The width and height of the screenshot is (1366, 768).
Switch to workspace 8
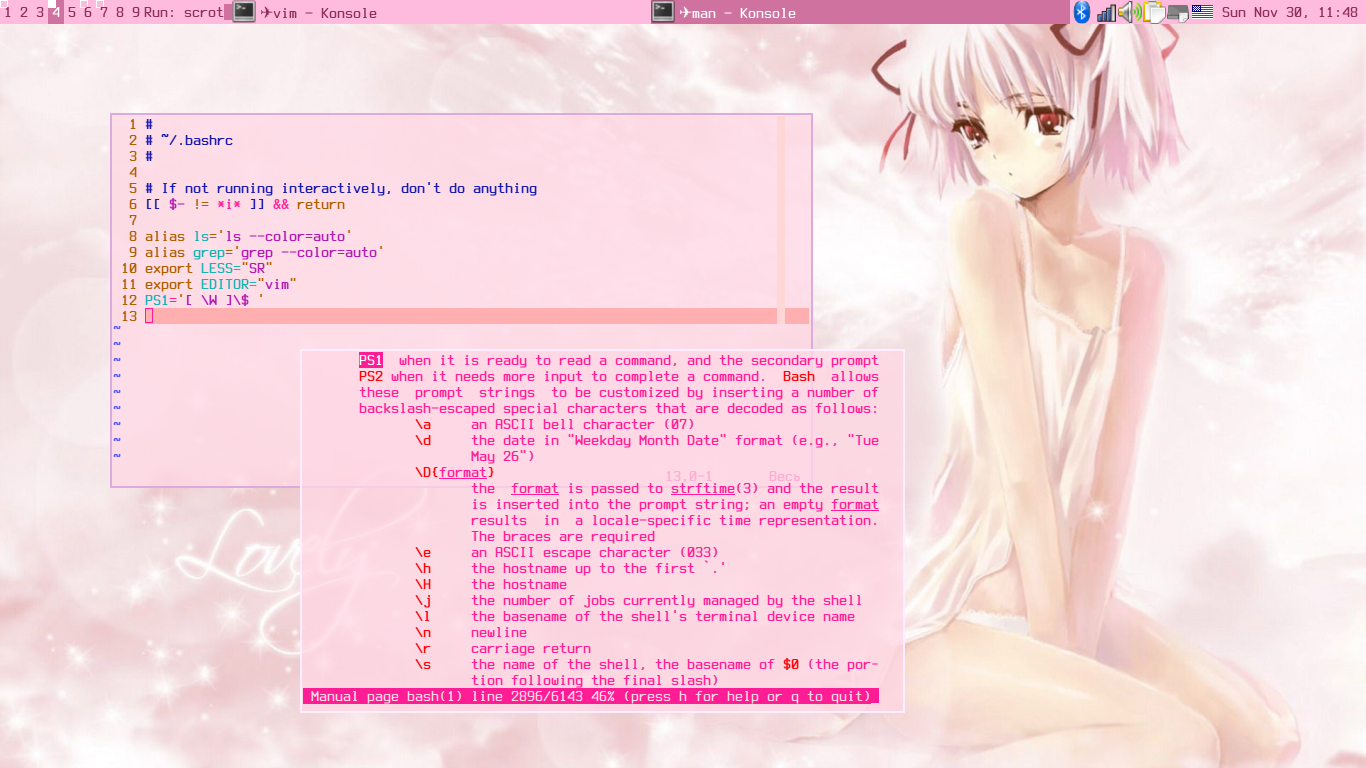(120, 13)
